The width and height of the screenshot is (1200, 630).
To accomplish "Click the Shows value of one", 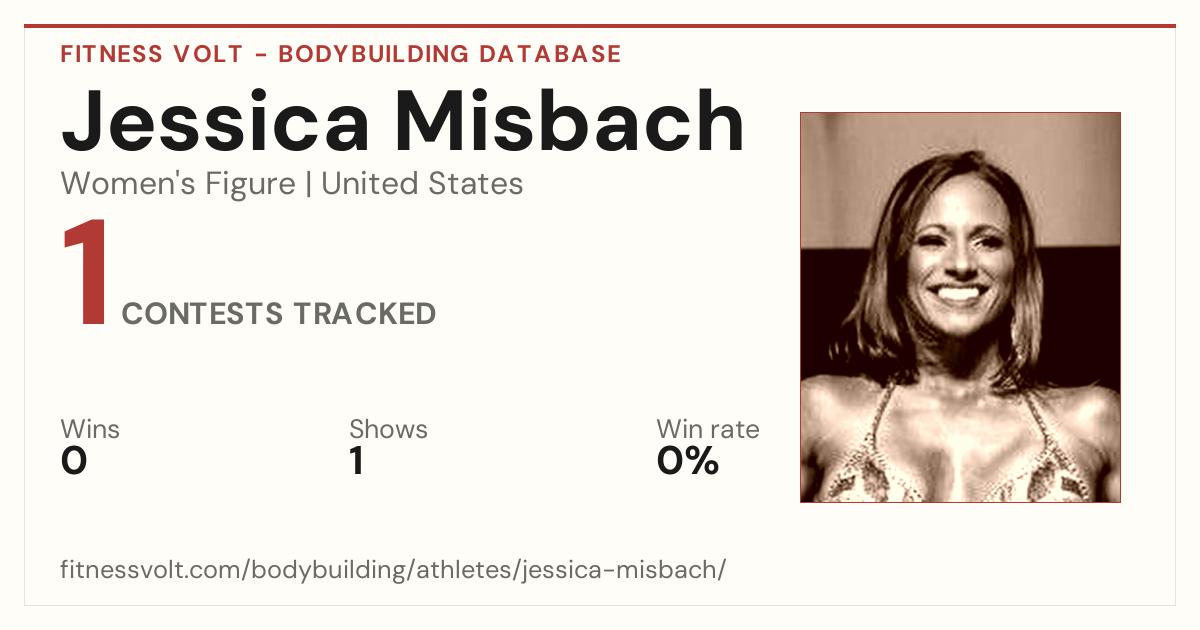I will (356, 461).
